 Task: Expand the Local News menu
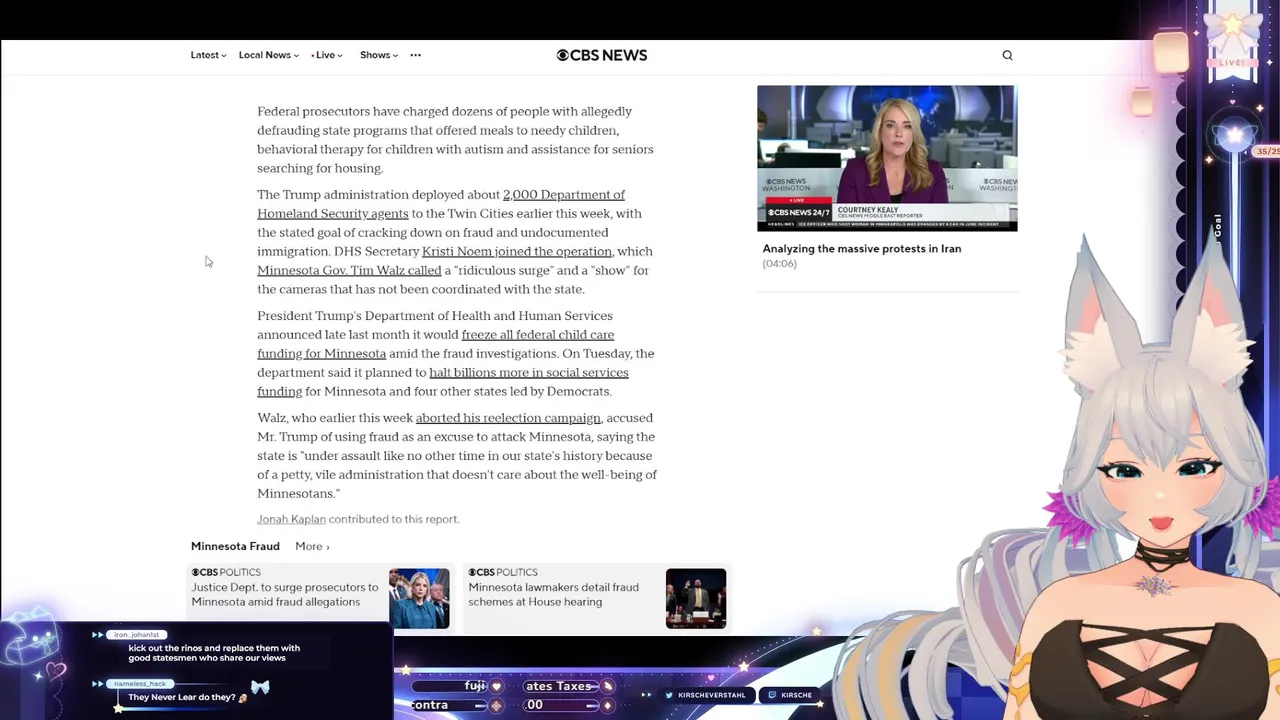click(x=268, y=55)
